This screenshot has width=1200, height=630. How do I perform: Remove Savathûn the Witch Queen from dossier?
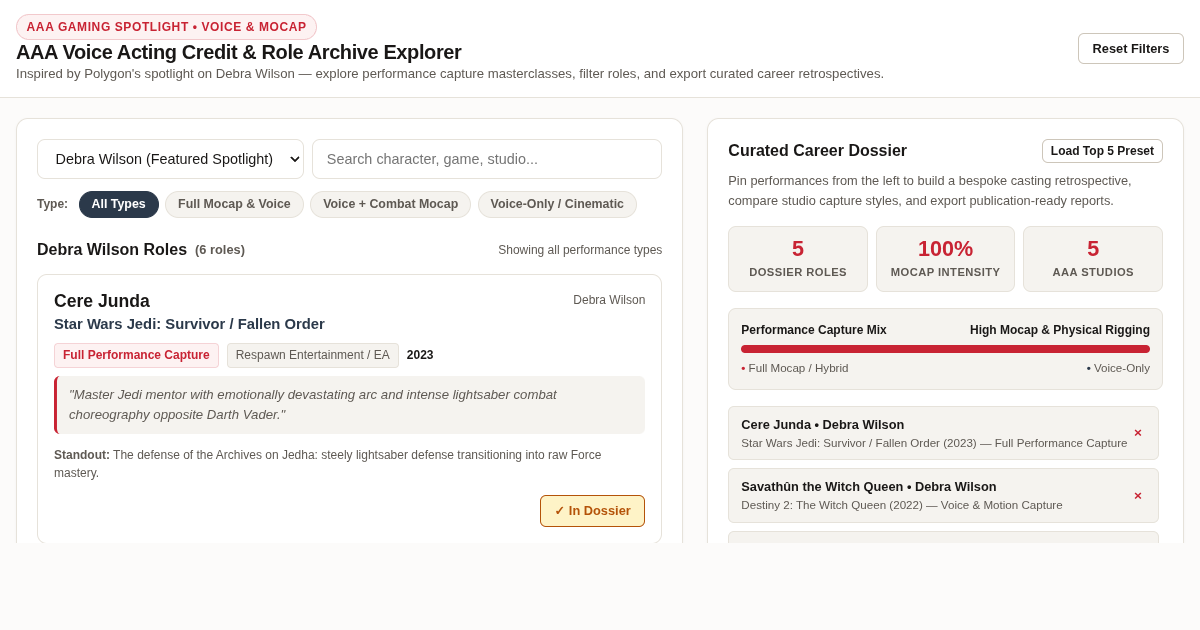click(x=1138, y=496)
